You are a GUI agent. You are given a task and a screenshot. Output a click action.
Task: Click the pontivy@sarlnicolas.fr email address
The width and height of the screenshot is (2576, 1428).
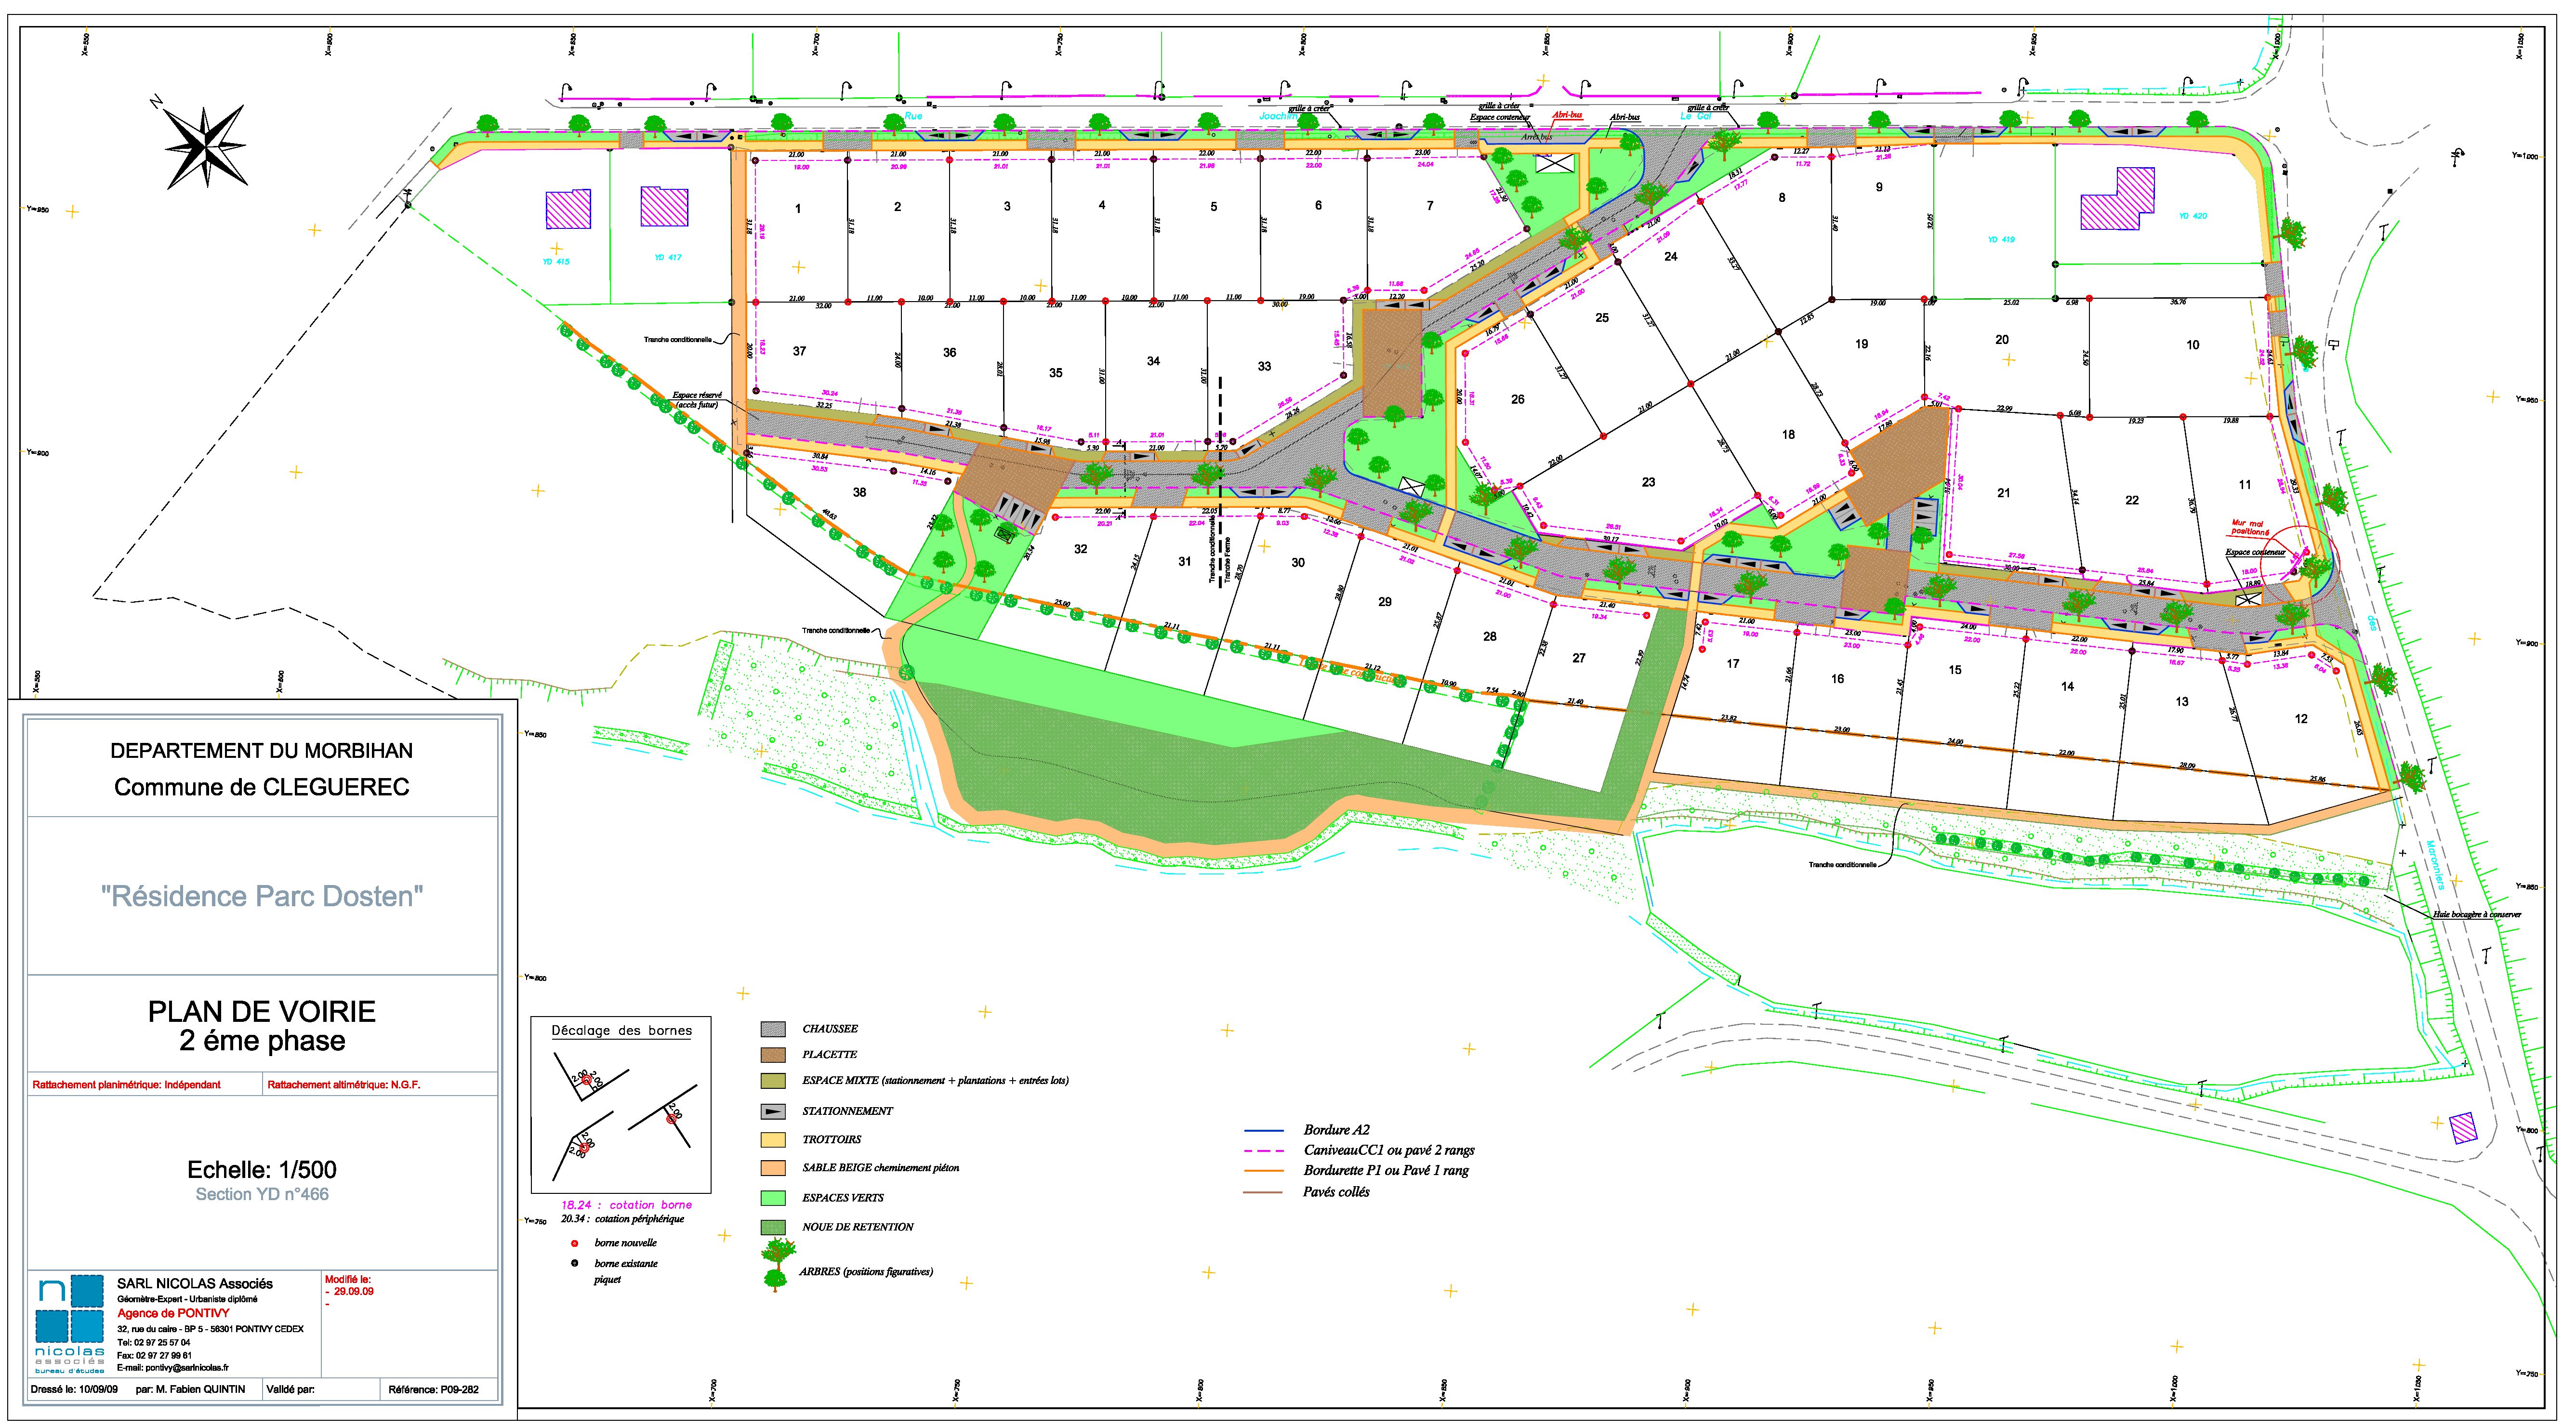coord(186,1367)
